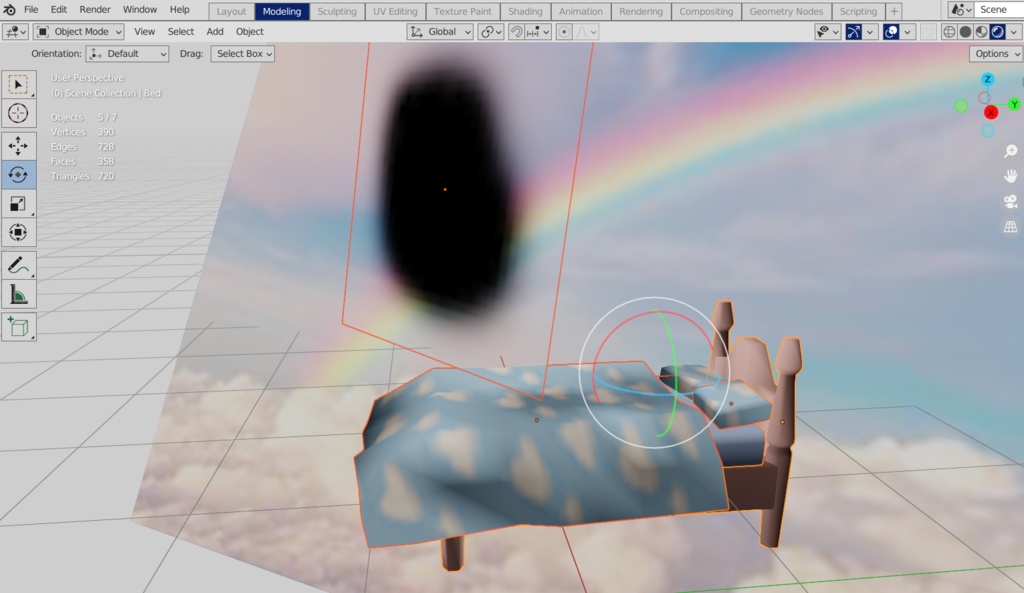
Task: Toggle viewport overlays display
Action: 891,31
